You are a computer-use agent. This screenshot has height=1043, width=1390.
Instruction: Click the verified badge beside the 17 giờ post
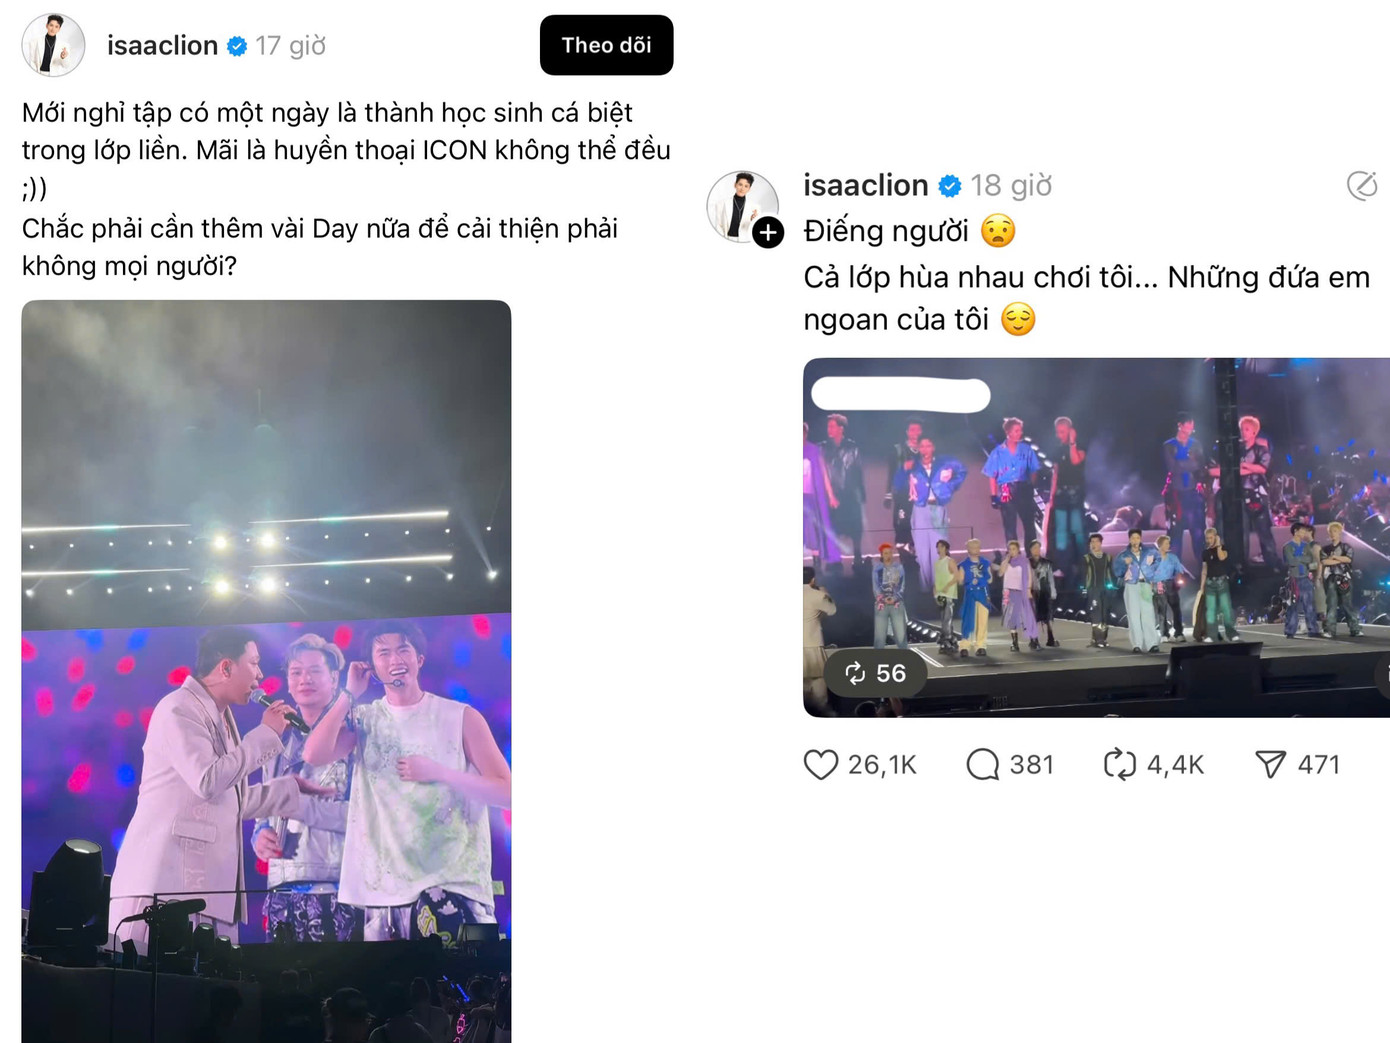[237, 46]
